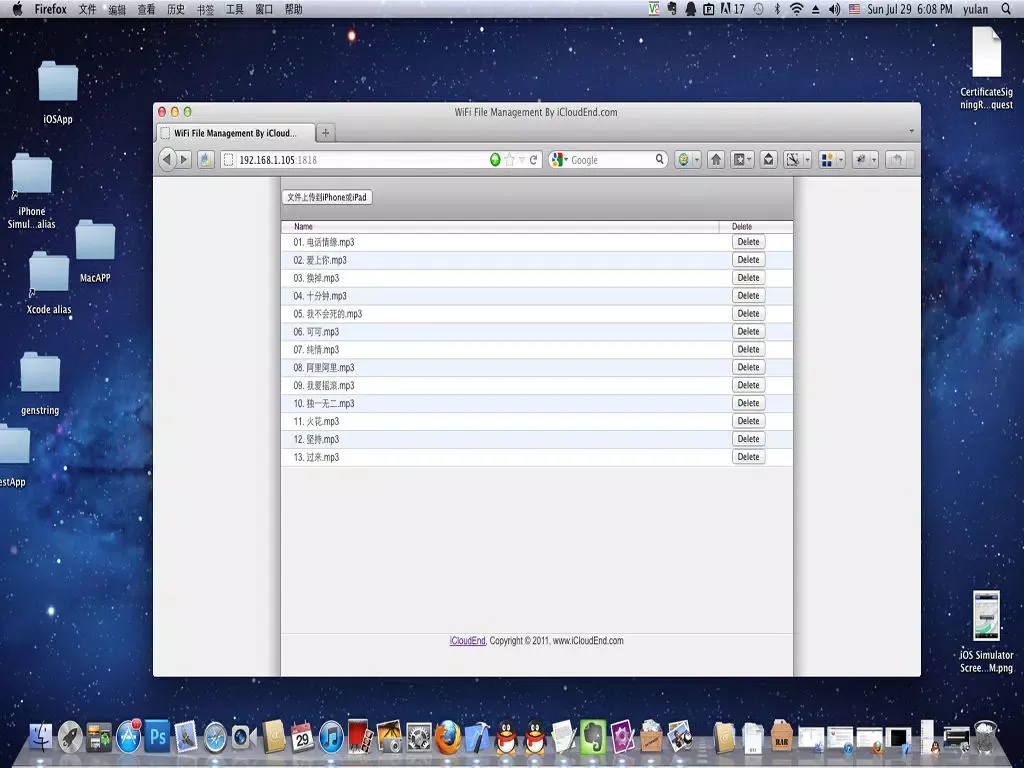The image size is (1024, 768).
Task: Open a new tab with plus button
Action: click(325, 133)
